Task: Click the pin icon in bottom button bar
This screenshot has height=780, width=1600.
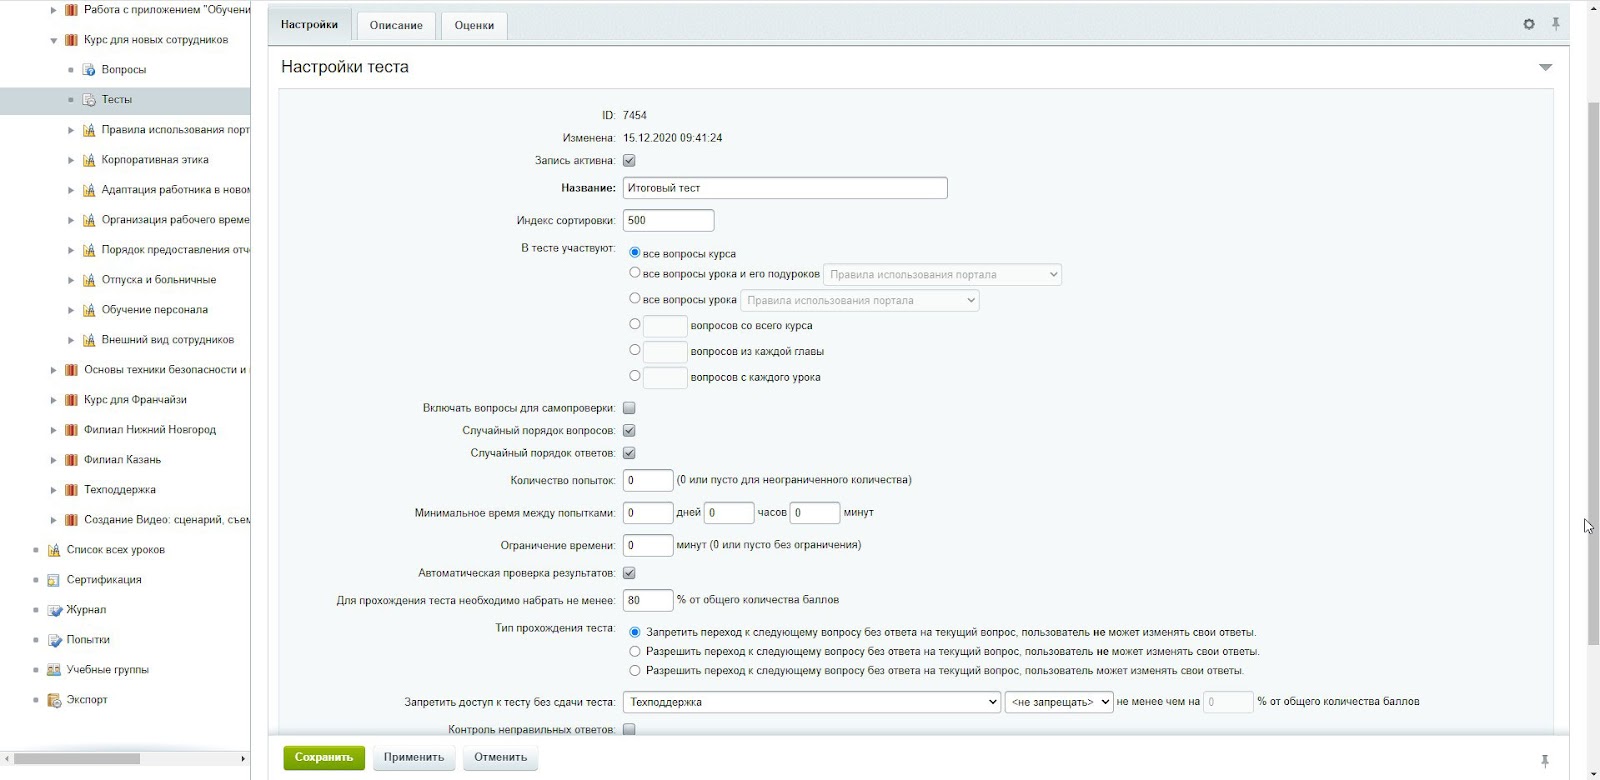Action: (1545, 762)
